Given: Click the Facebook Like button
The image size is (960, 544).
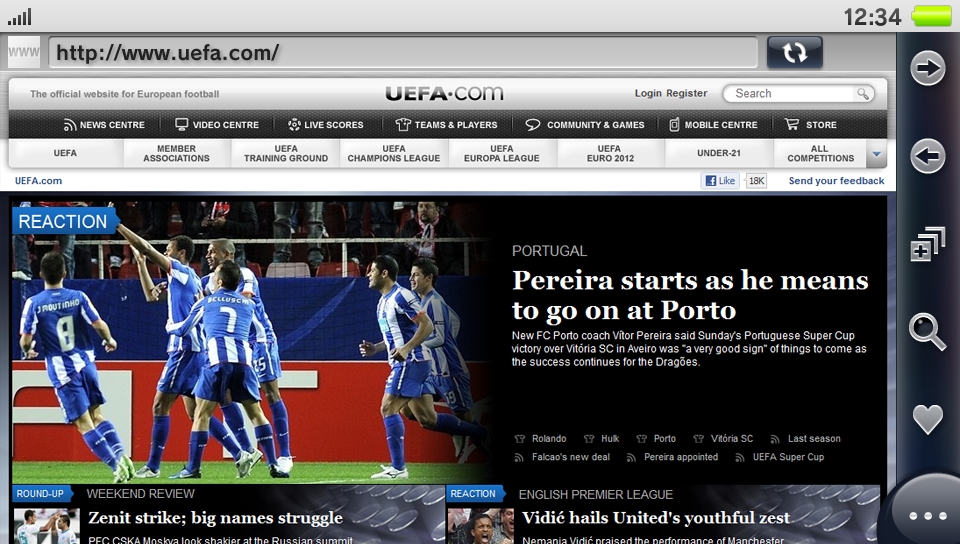Looking at the screenshot, I should [x=720, y=181].
